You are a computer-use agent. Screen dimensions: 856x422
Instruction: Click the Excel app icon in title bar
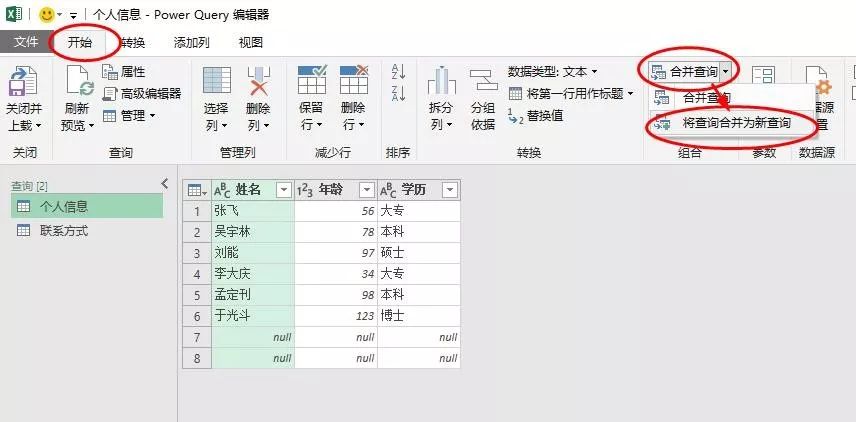[13, 15]
